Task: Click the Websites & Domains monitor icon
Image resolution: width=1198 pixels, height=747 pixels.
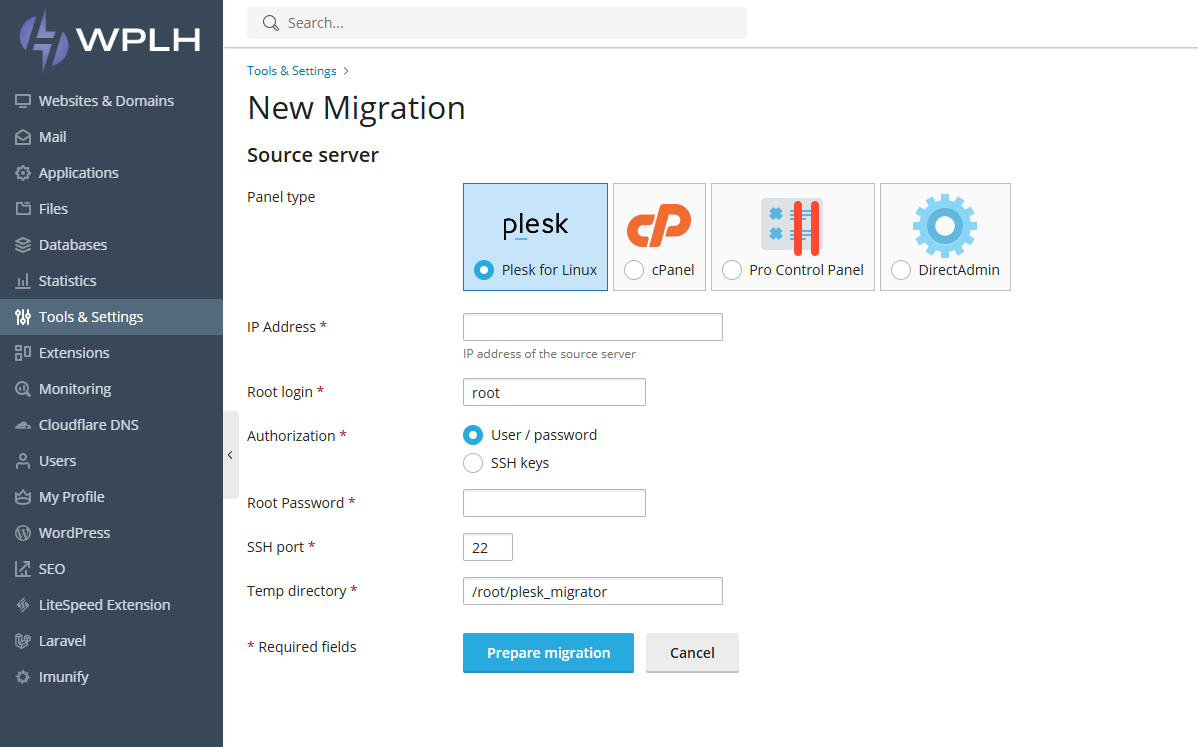Action: pos(23,101)
